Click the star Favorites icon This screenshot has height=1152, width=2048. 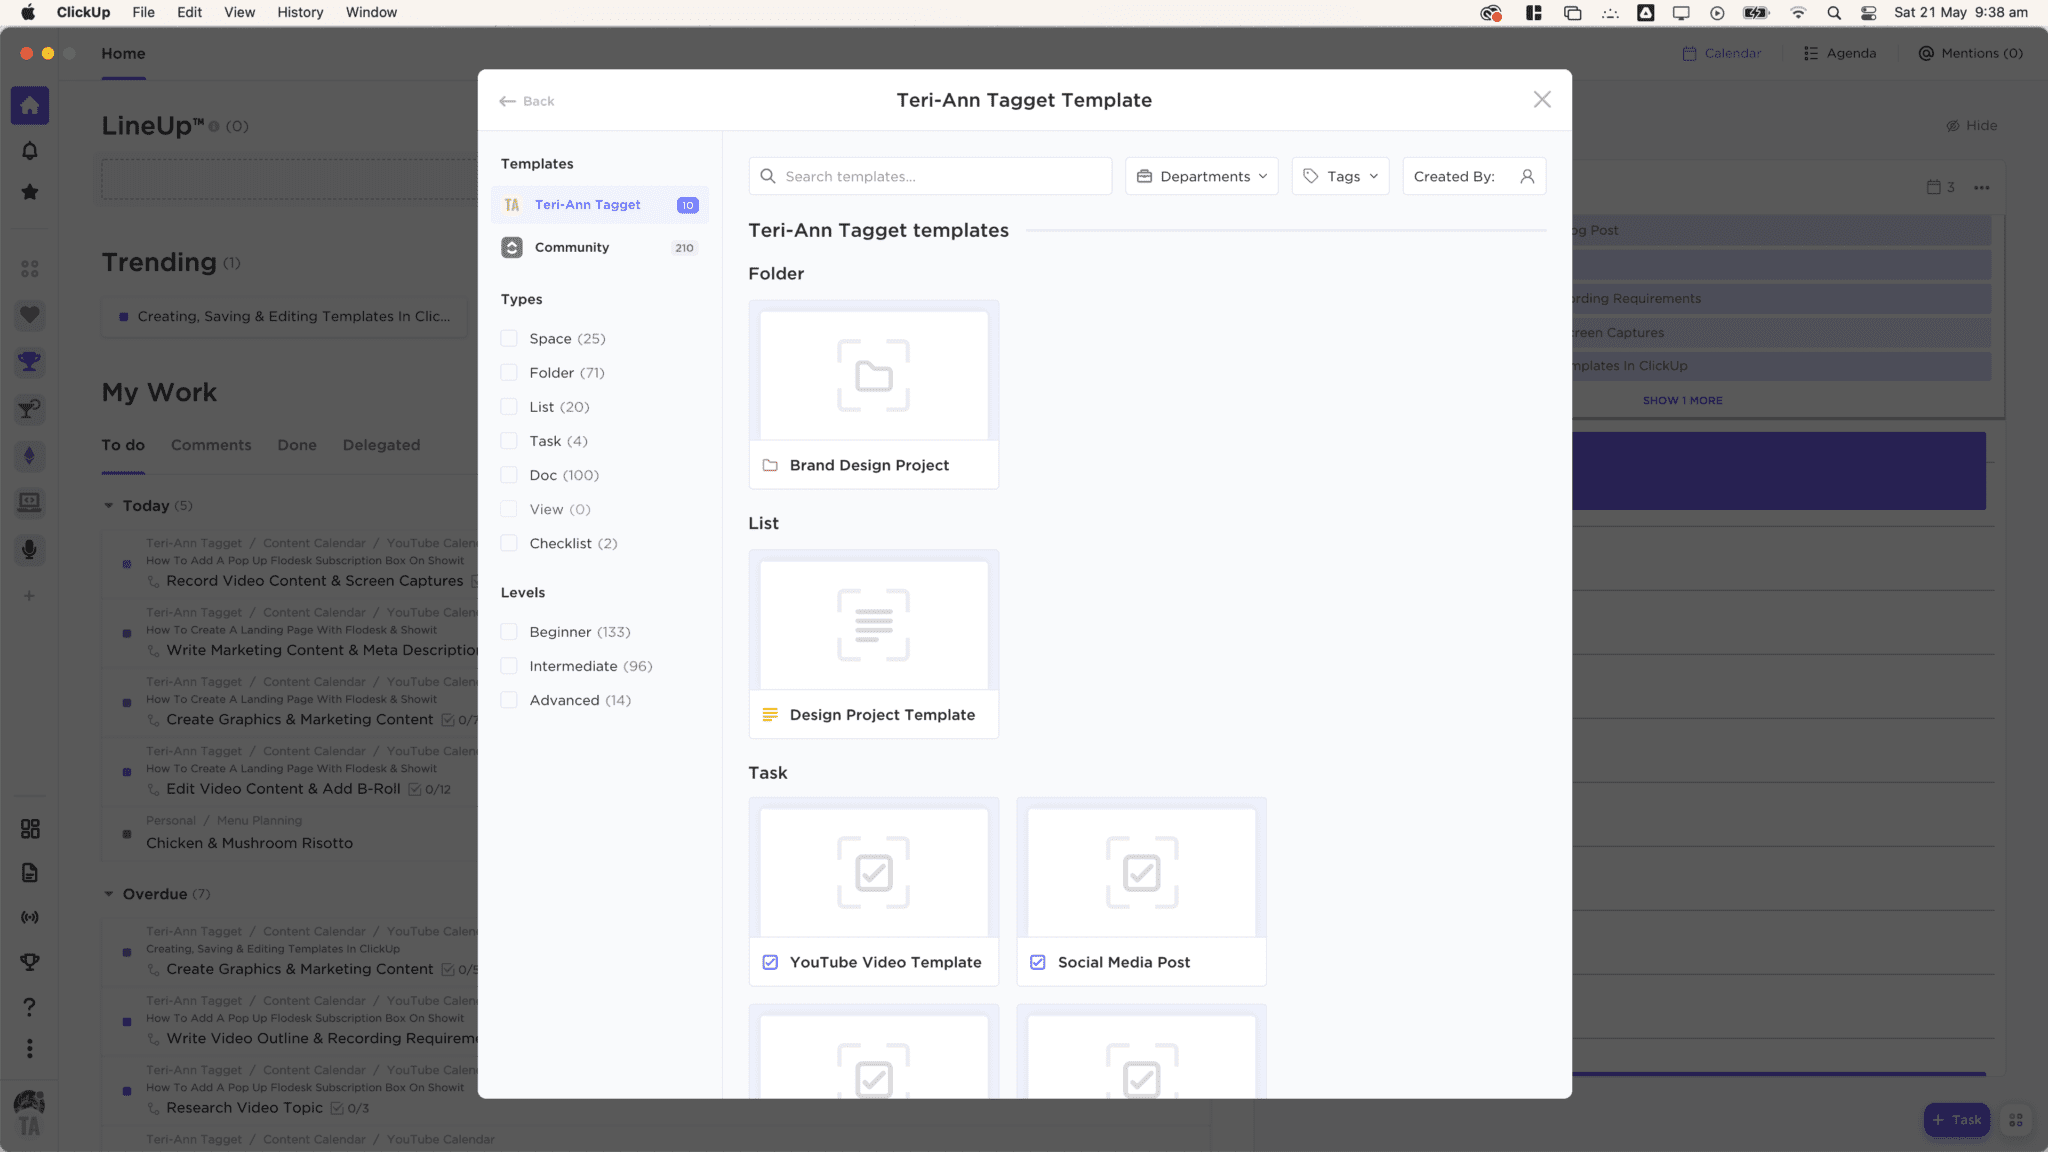click(x=29, y=190)
